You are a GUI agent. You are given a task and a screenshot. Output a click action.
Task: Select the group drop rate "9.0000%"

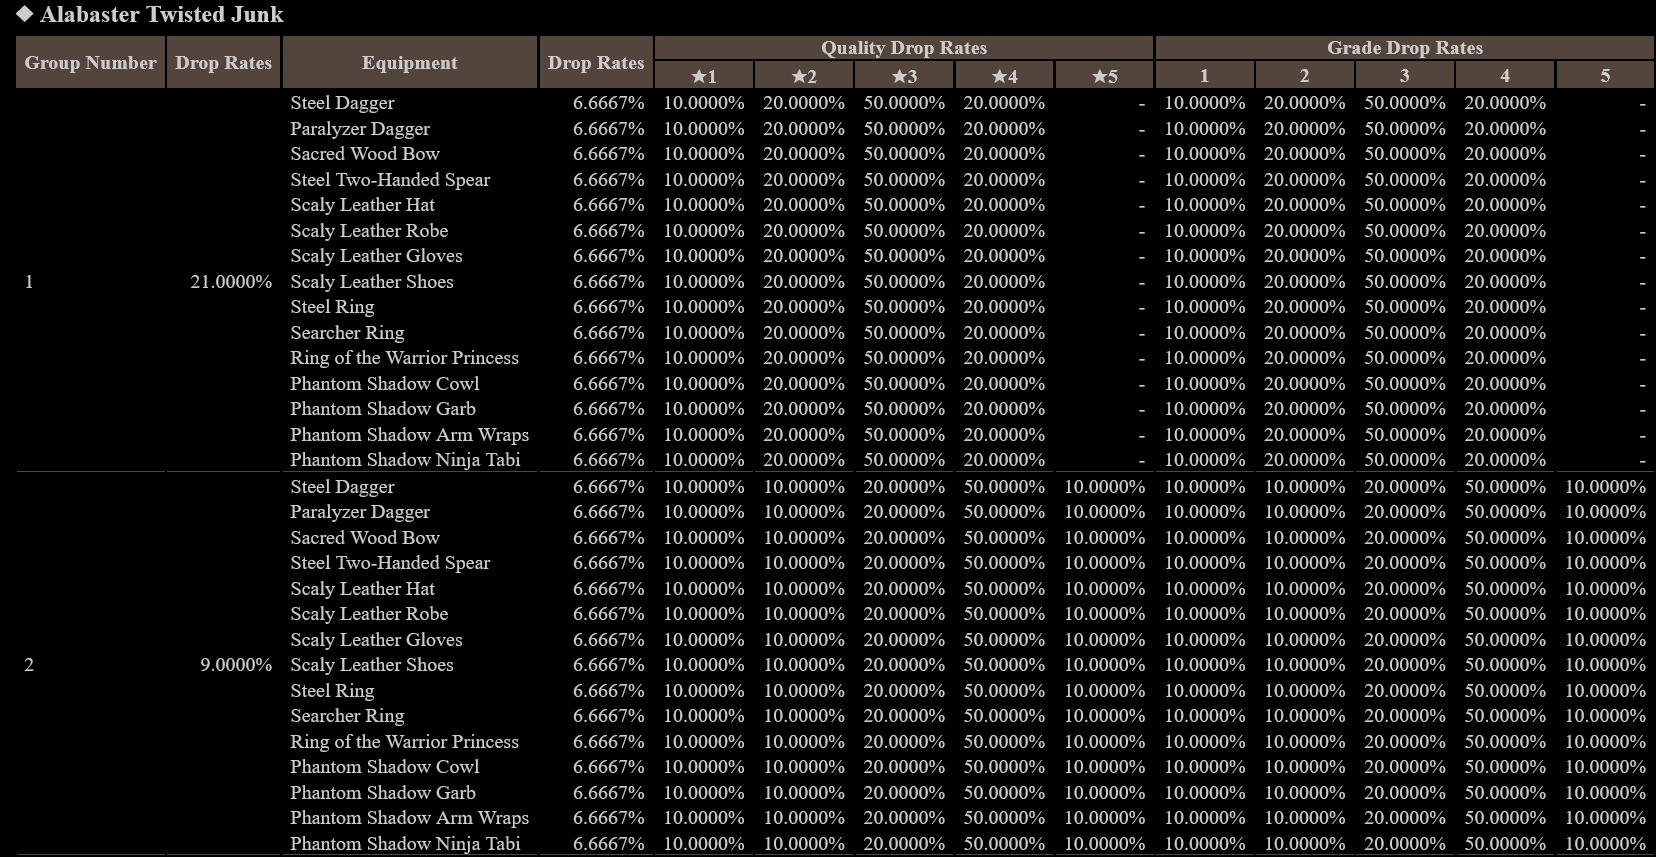coord(236,665)
